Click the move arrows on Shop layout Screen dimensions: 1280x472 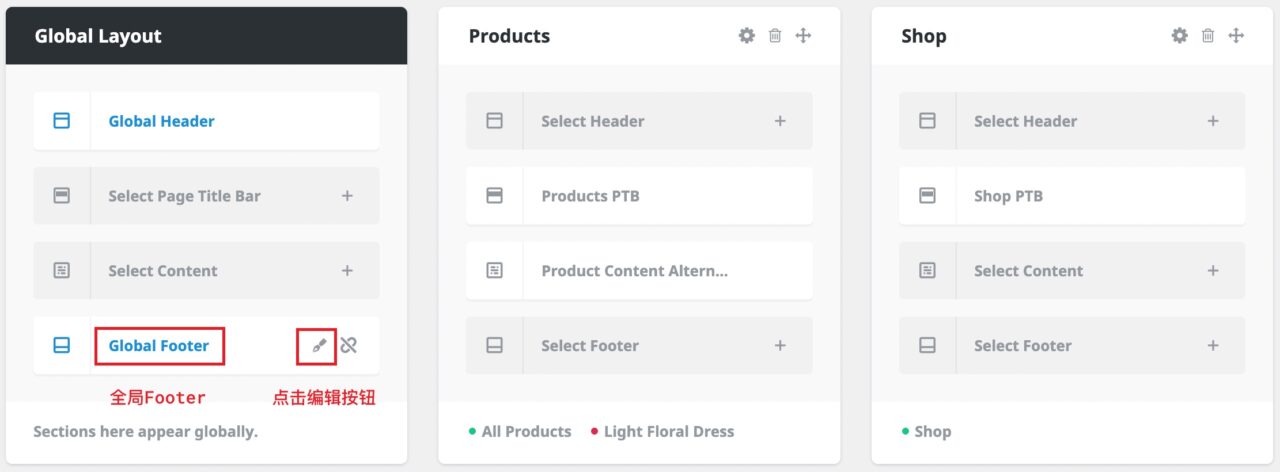(x=1236, y=36)
